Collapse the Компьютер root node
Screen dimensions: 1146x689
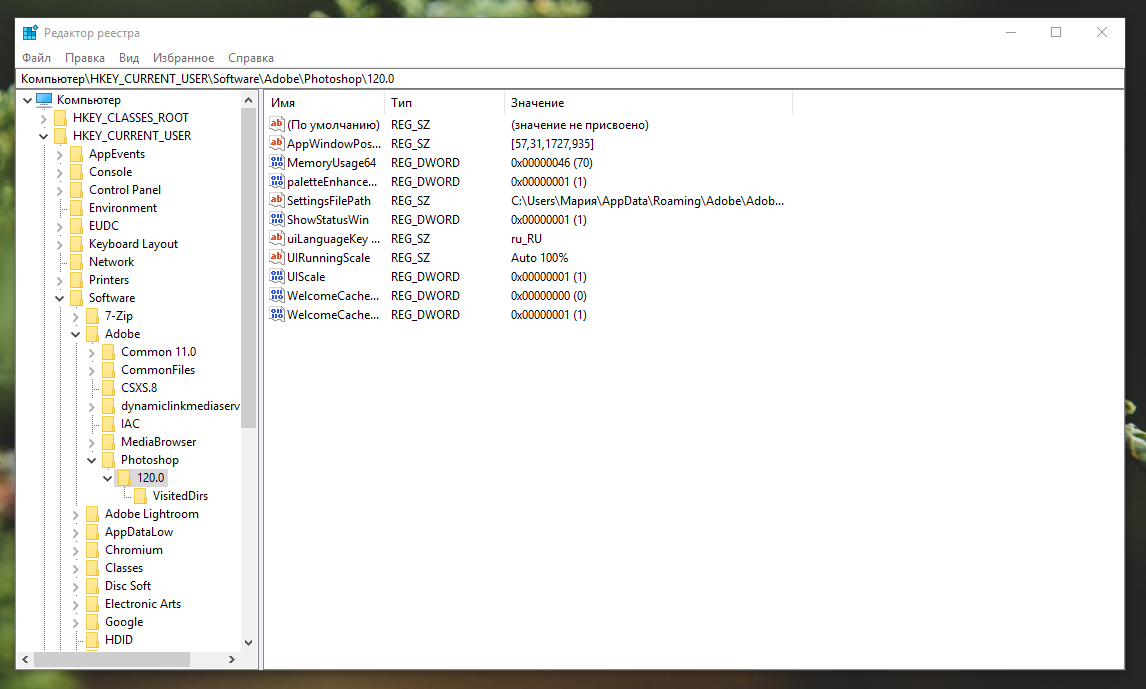coord(28,100)
